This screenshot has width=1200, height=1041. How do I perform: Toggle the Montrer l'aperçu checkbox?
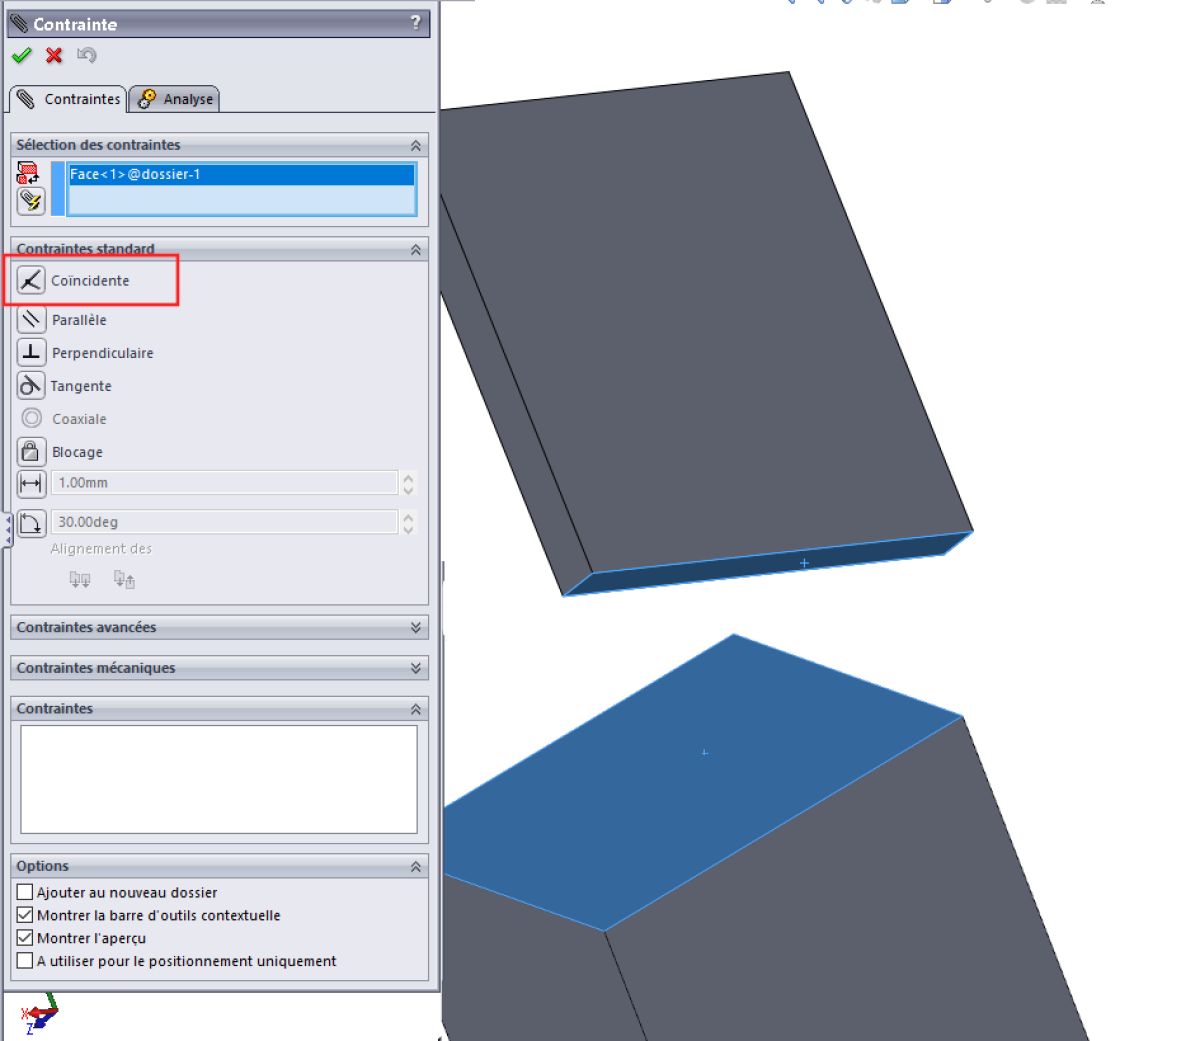point(26,938)
